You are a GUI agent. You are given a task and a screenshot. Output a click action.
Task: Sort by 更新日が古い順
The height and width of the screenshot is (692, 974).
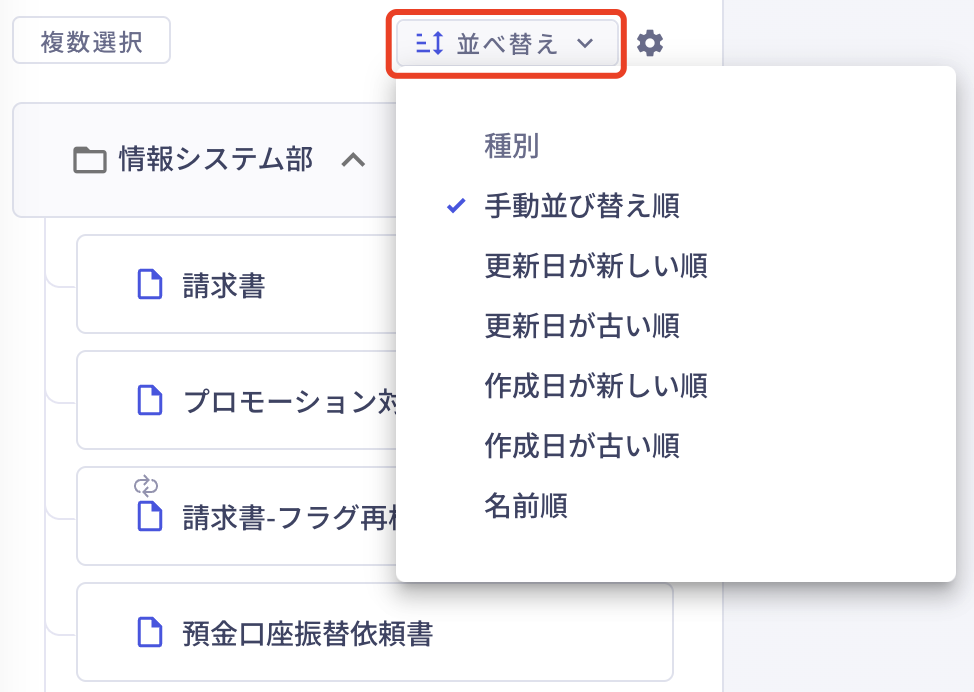581,326
